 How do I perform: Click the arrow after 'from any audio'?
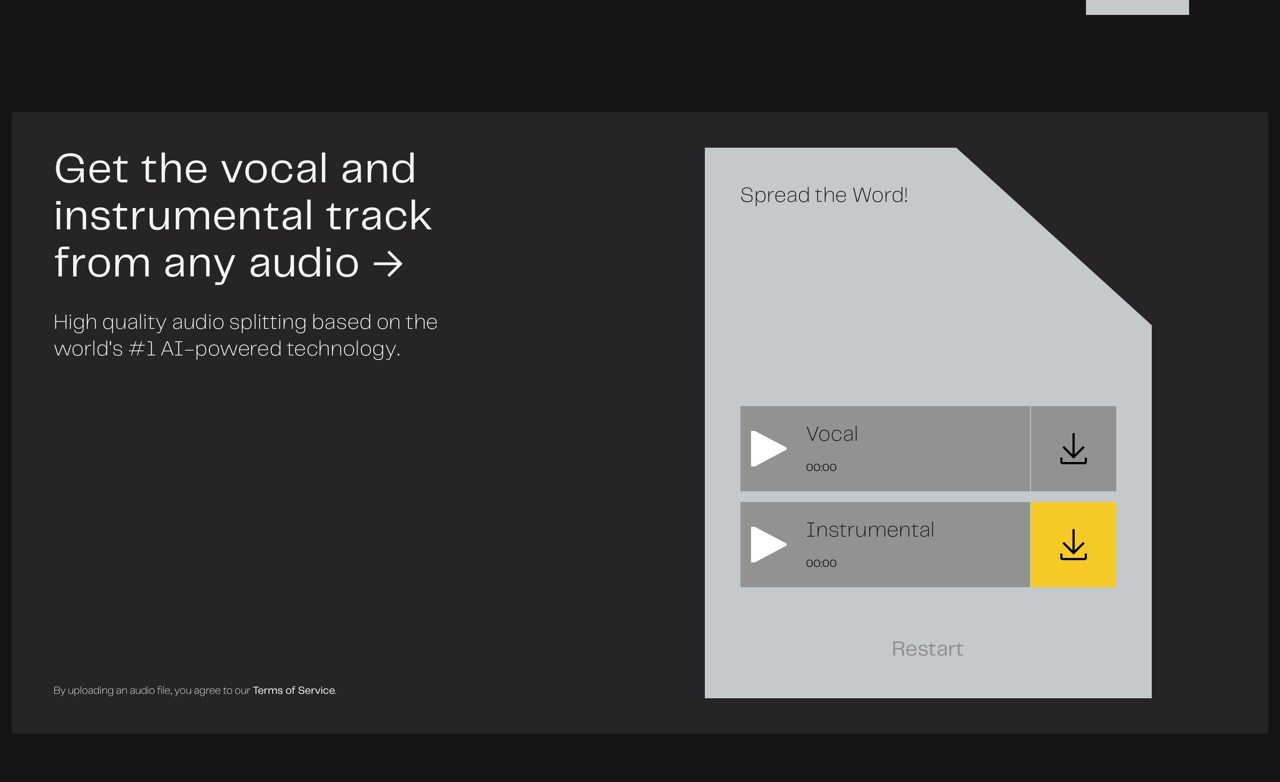(388, 264)
